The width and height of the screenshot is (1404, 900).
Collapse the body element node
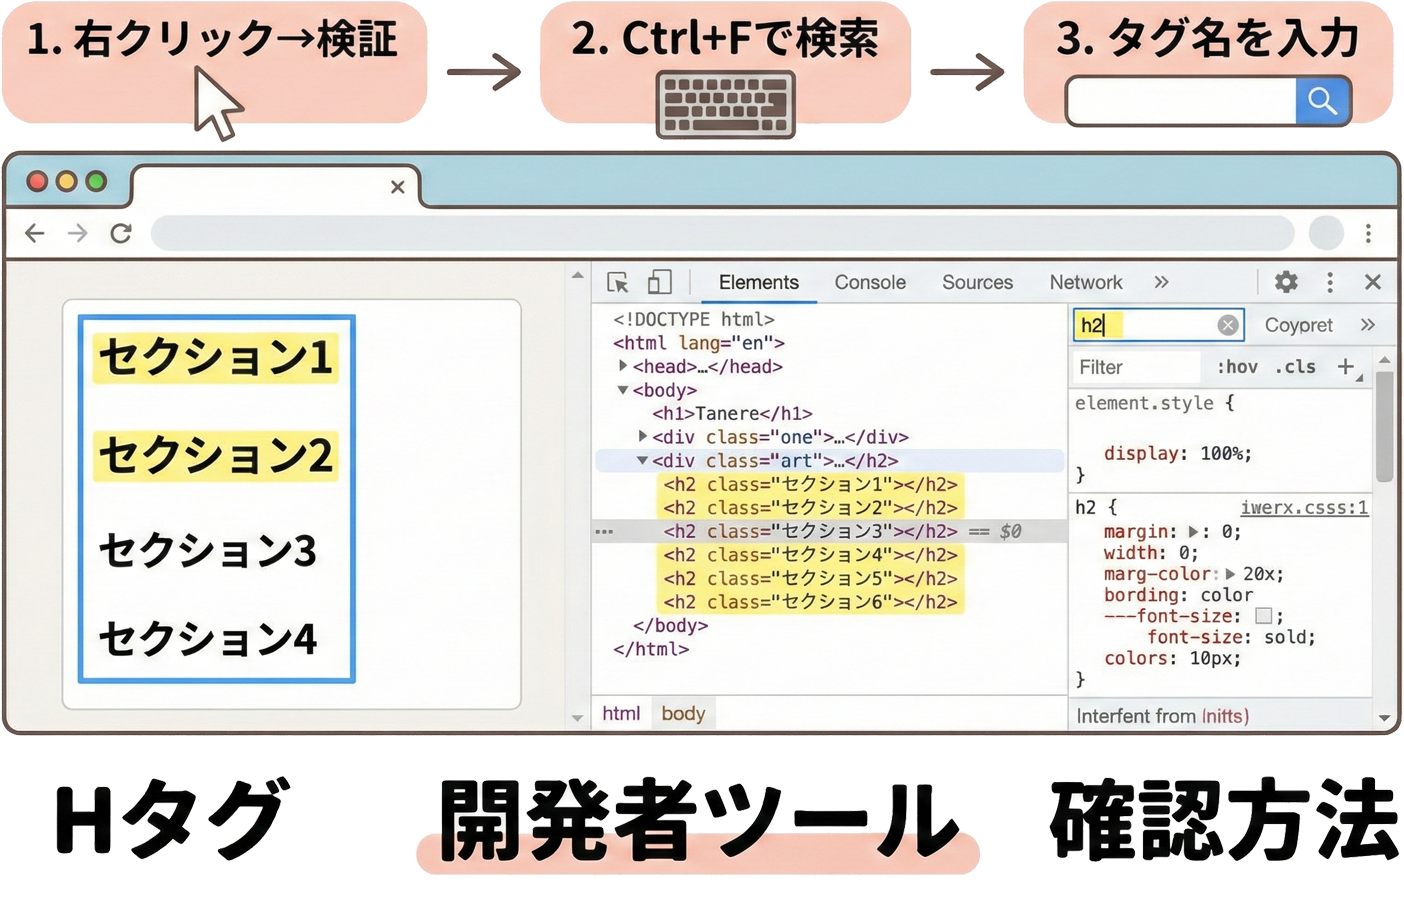(623, 390)
